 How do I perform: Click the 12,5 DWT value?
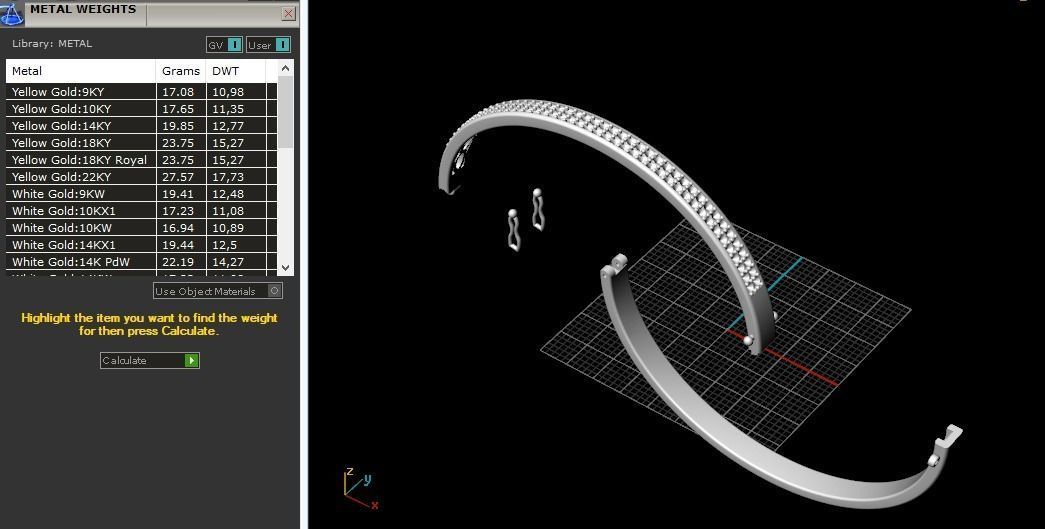pyautogui.click(x=224, y=245)
